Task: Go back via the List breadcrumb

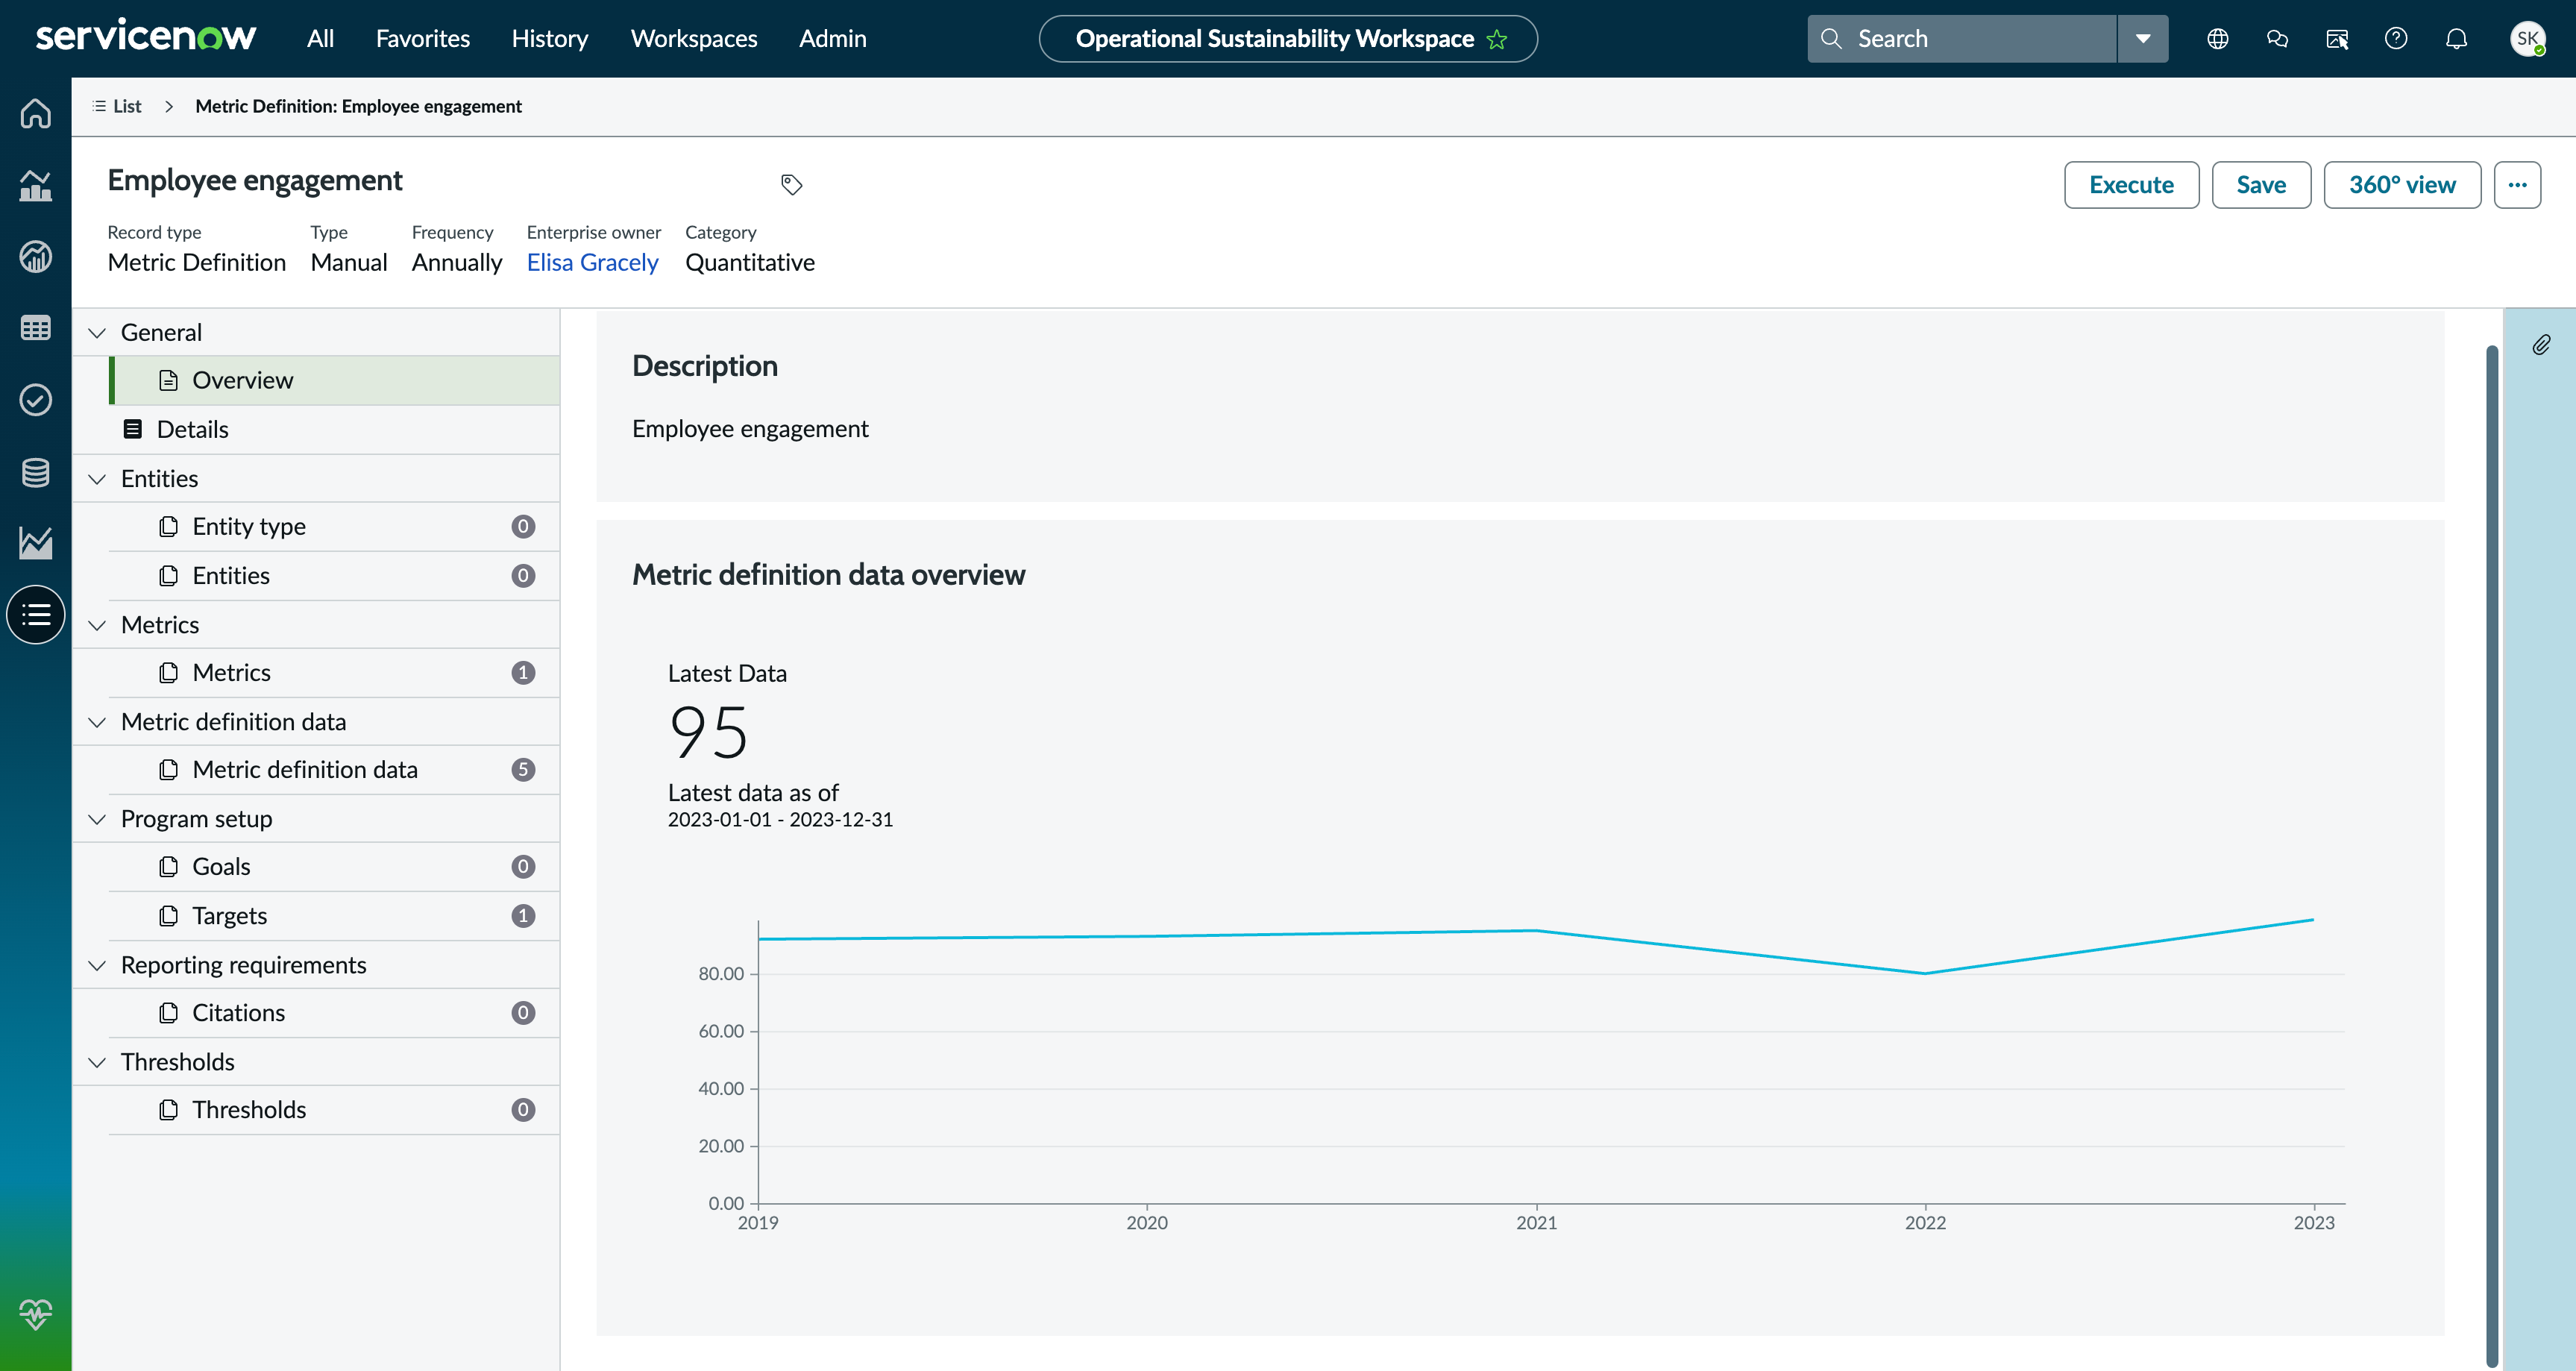Action: point(117,106)
